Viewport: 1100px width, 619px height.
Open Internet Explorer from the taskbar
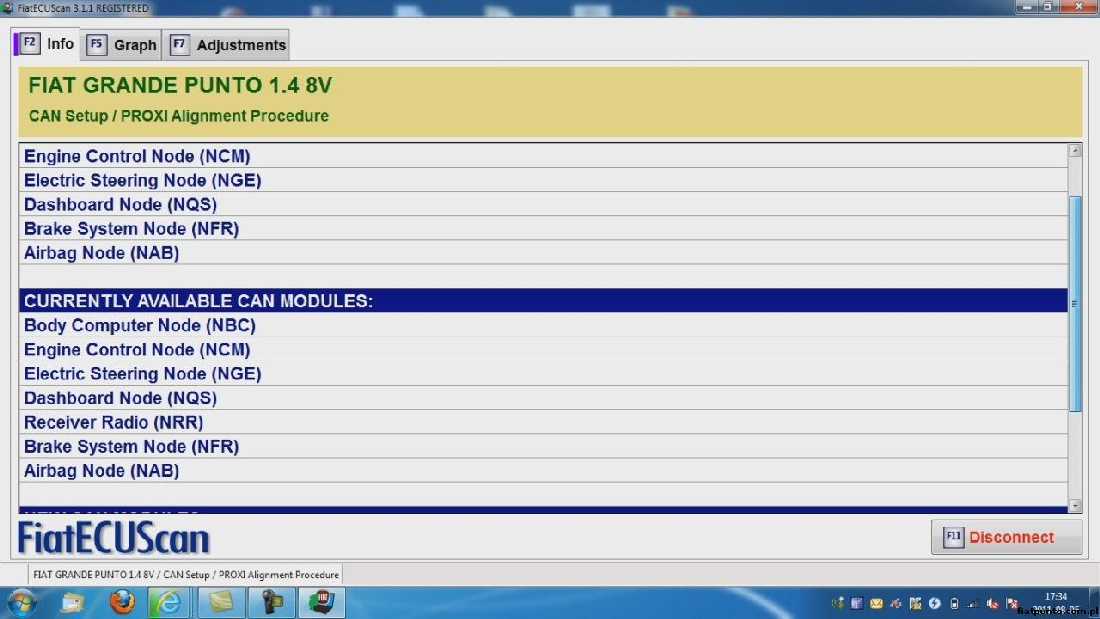tap(168, 603)
